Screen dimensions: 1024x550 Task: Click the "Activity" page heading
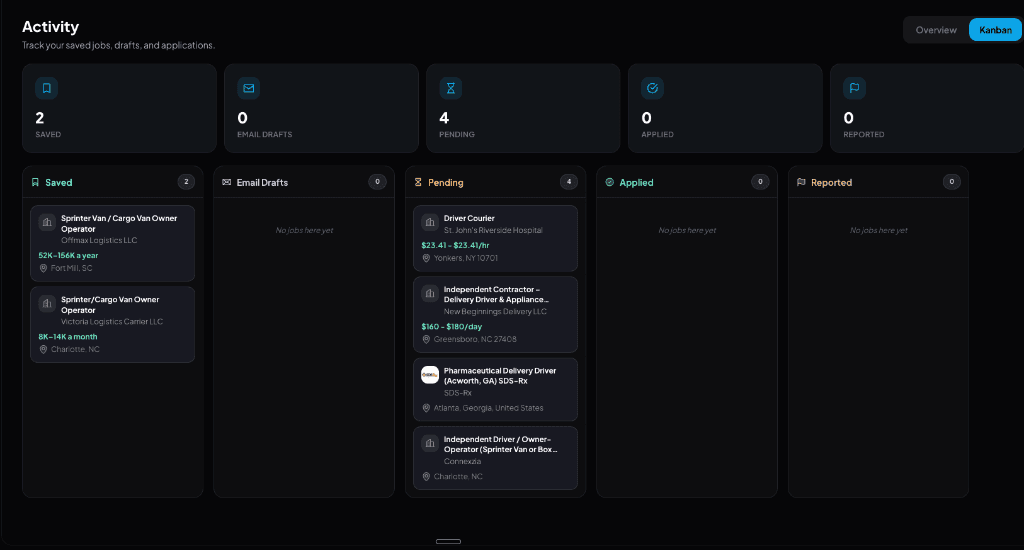[50, 27]
